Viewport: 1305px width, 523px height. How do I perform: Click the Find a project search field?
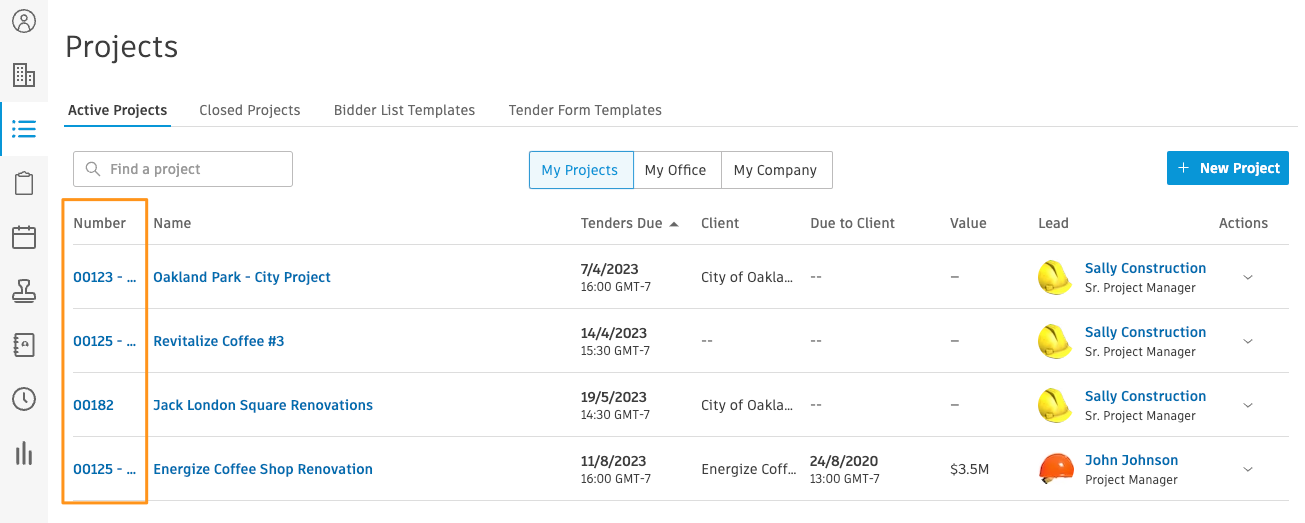[183, 169]
